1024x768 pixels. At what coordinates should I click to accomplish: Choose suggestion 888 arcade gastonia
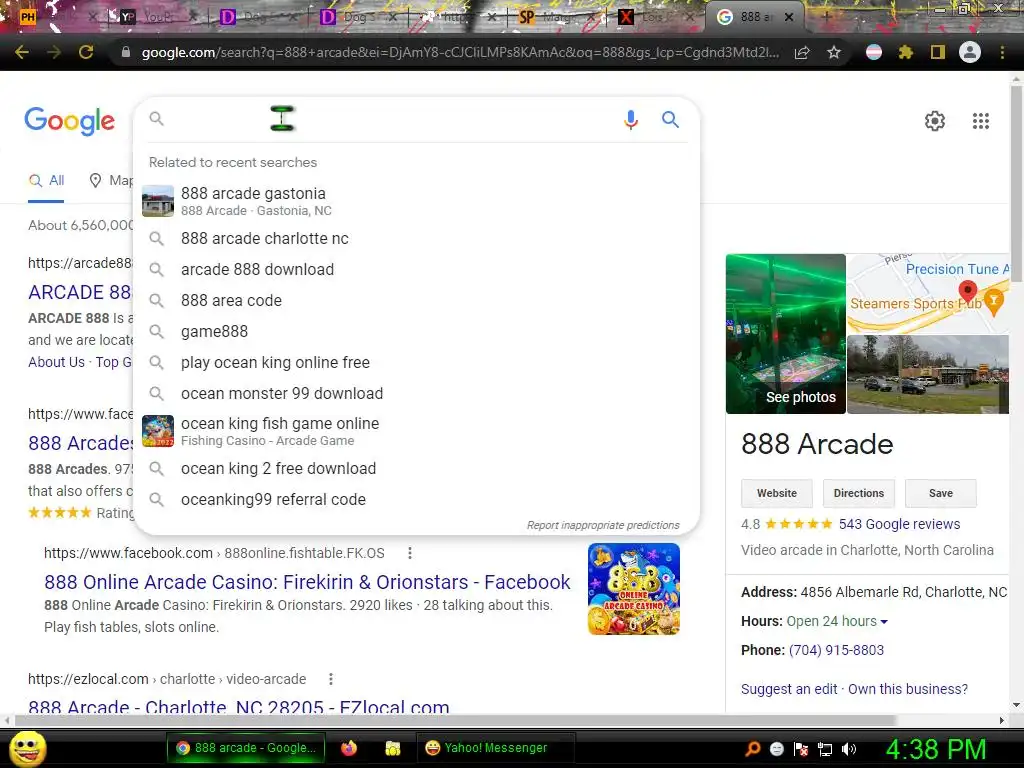coord(416,201)
